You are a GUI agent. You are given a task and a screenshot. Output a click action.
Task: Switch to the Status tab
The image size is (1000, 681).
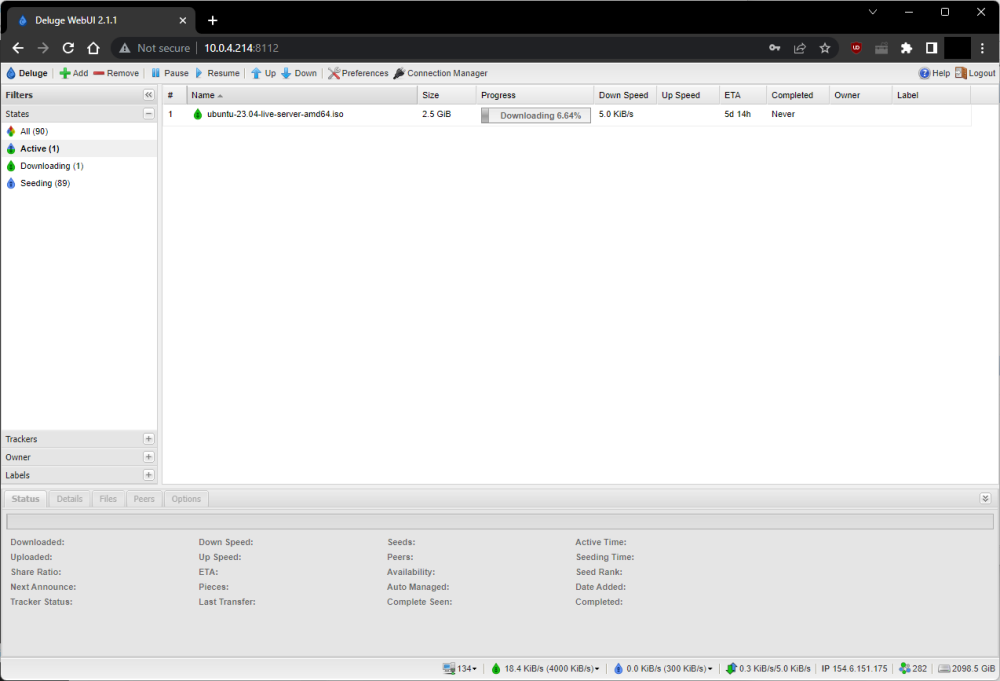(x=26, y=499)
